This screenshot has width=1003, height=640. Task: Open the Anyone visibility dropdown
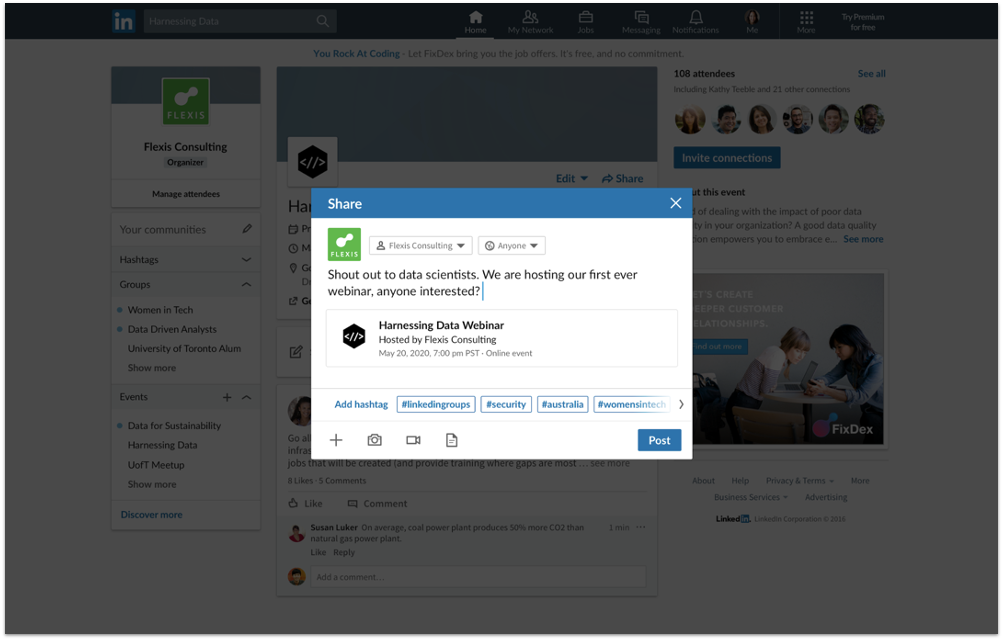511,245
